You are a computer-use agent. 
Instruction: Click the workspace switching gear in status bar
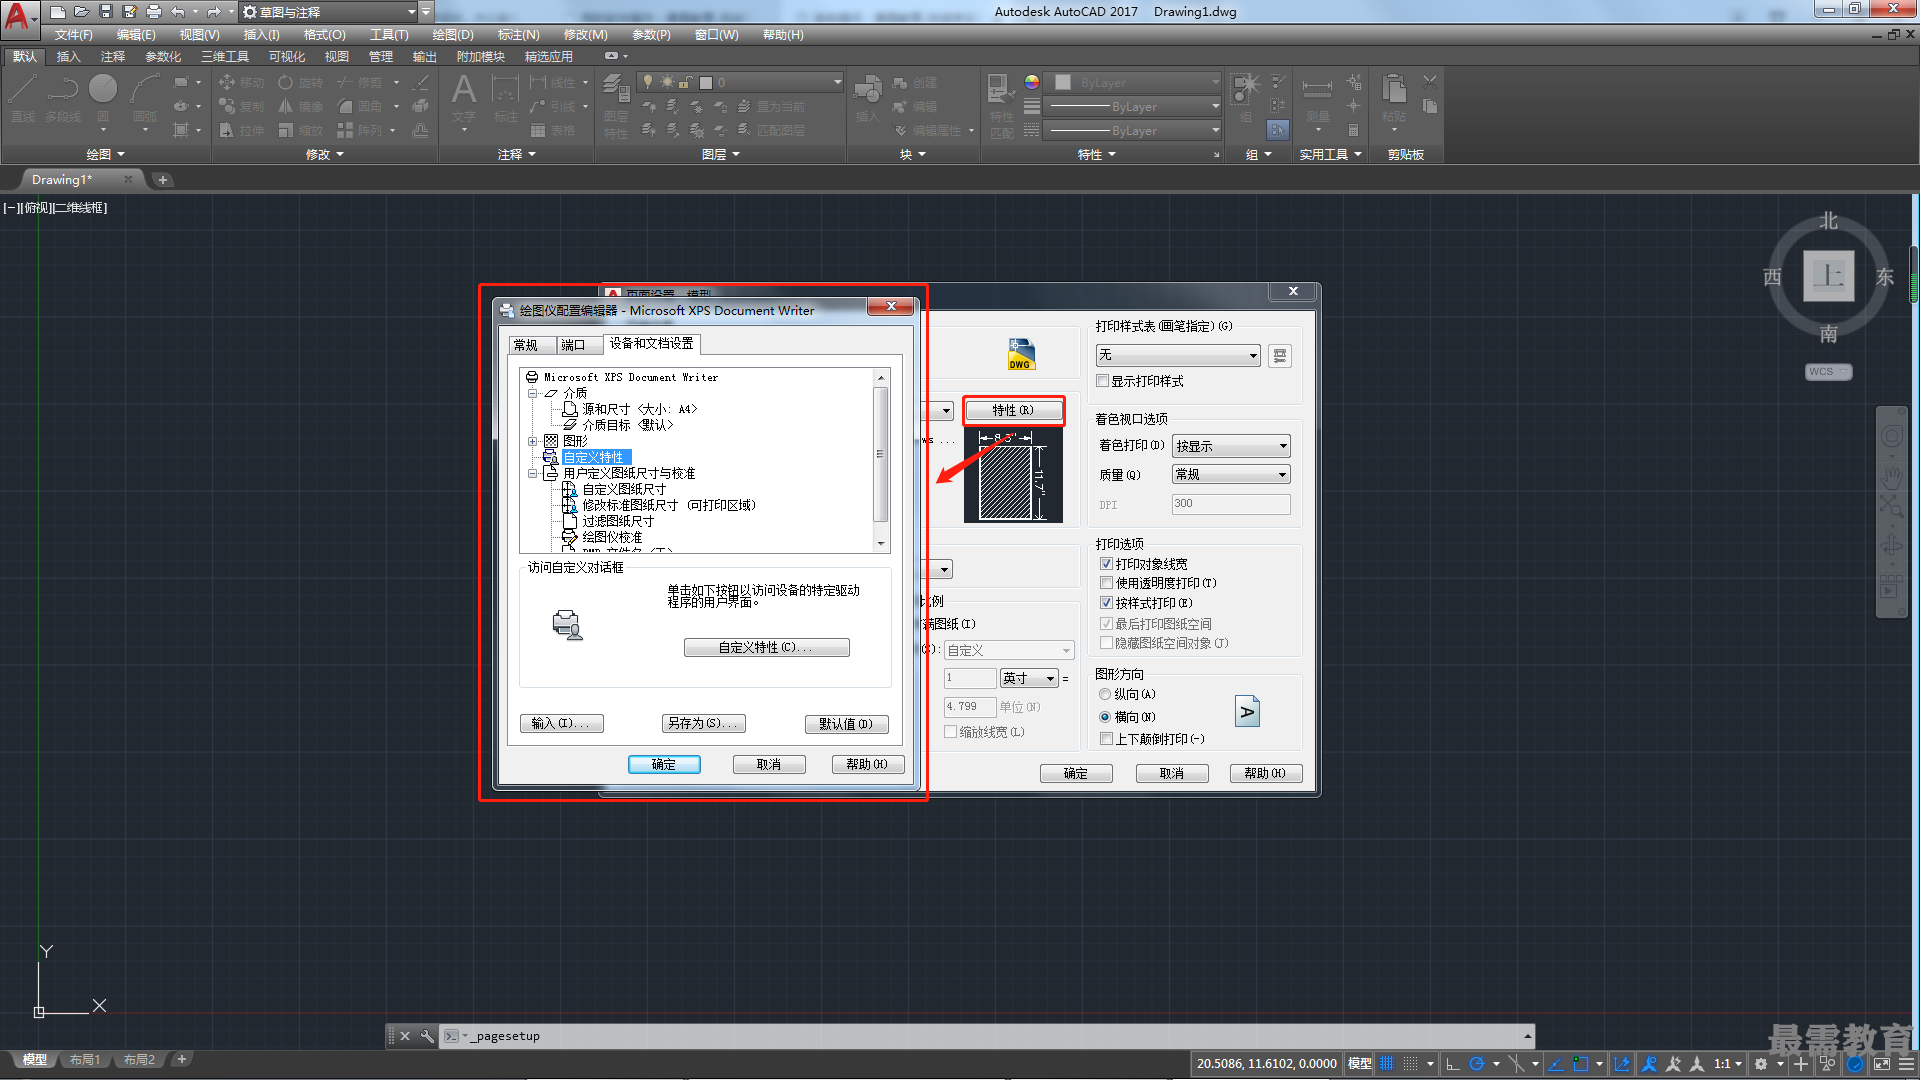(x=1761, y=1064)
